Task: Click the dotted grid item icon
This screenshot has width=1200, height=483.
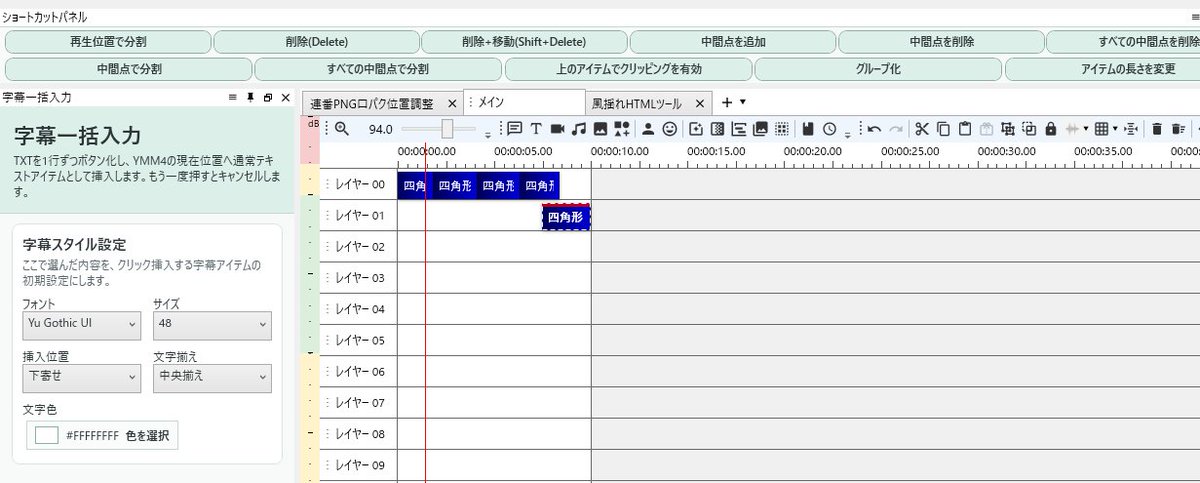Action: [x=783, y=129]
